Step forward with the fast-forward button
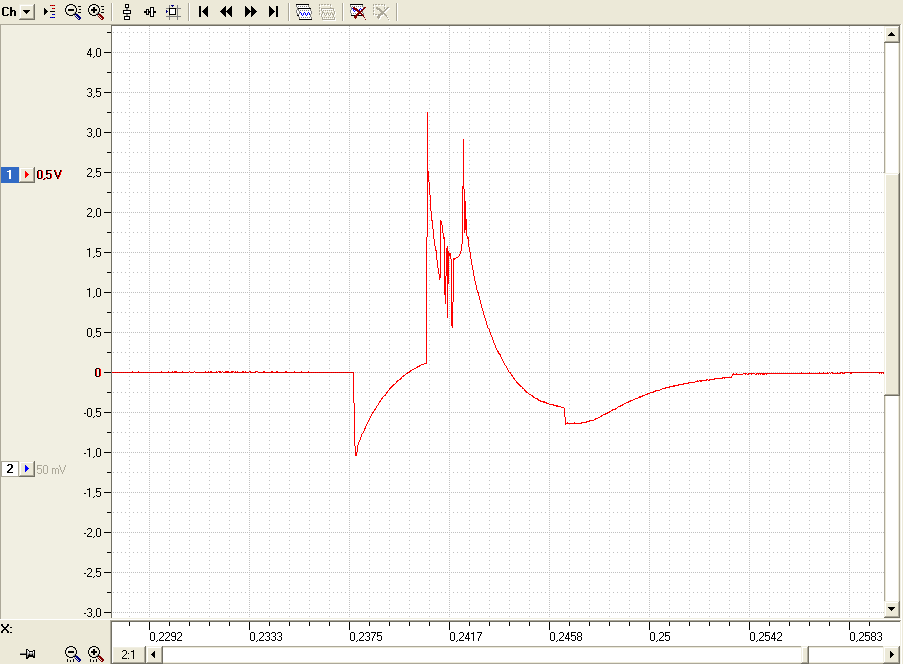Viewport: 903px width, 664px height. pyautogui.click(x=250, y=12)
